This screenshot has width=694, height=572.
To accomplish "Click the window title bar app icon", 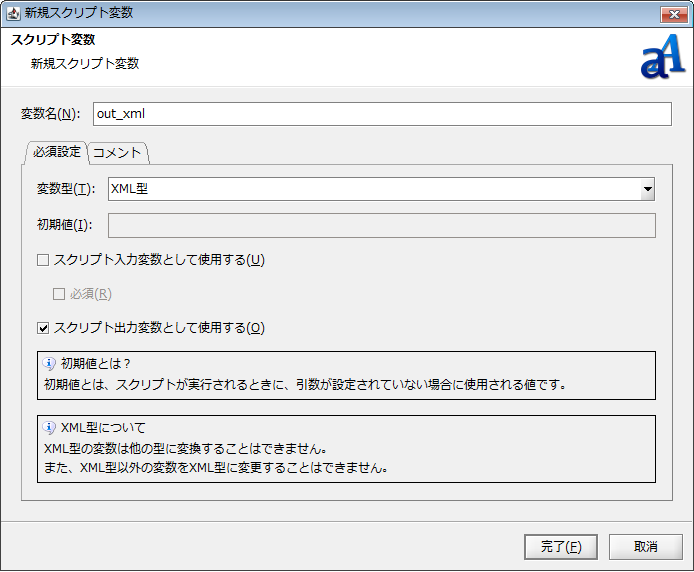I will pos(13,13).
